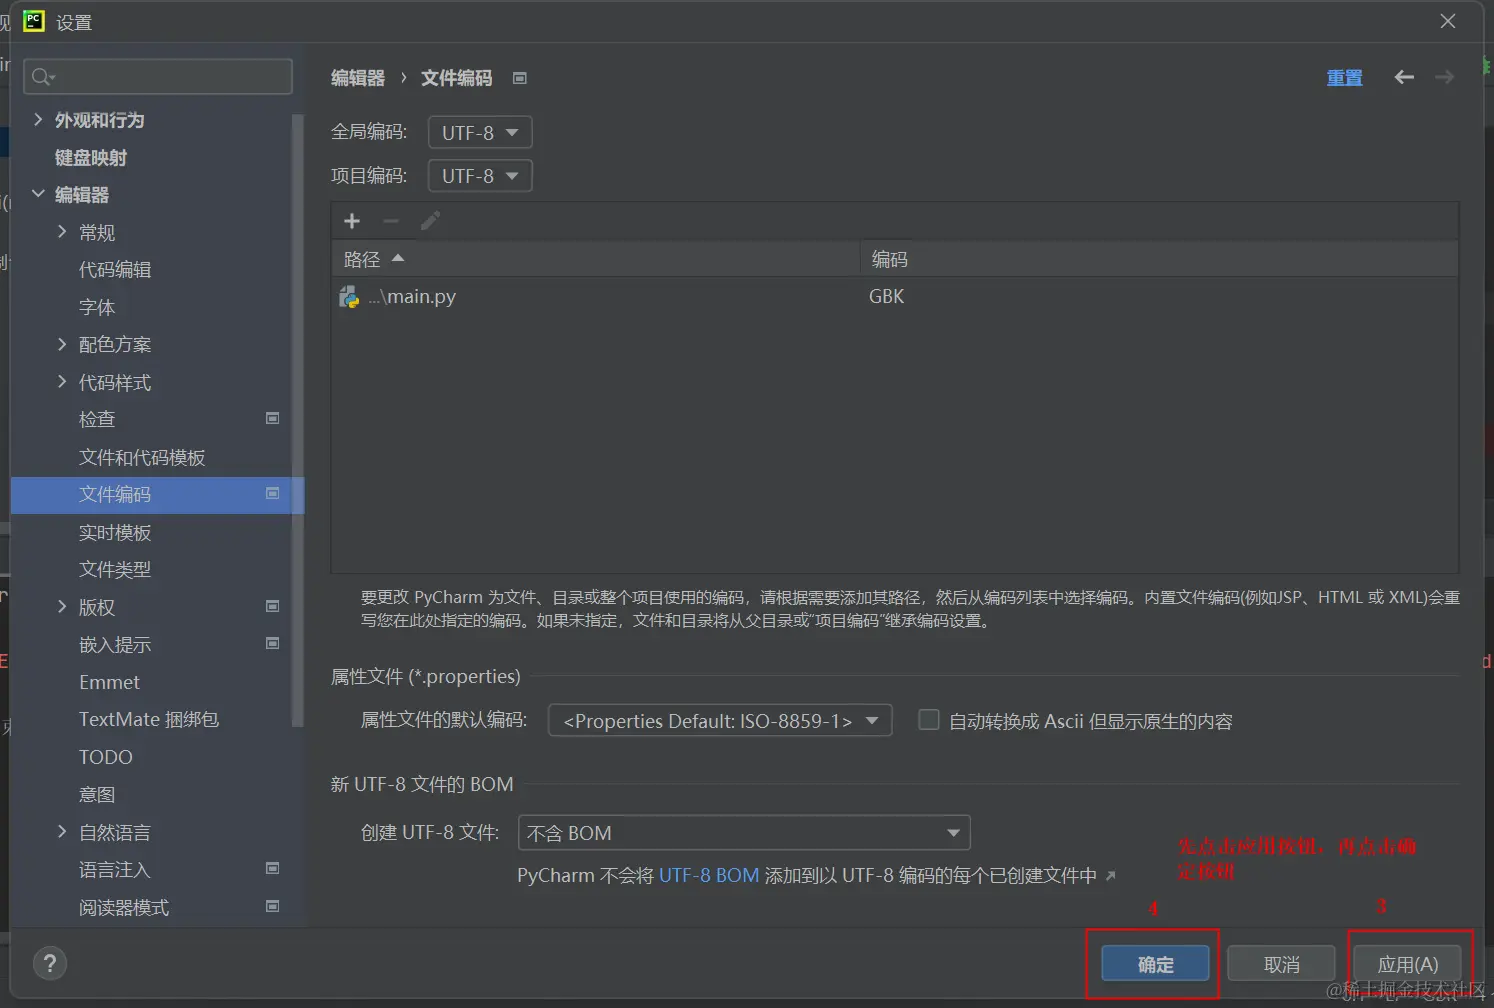Image resolution: width=1494 pixels, height=1008 pixels.
Task: Click the search magnifier icon in settings
Action: [x=42, y=77]
